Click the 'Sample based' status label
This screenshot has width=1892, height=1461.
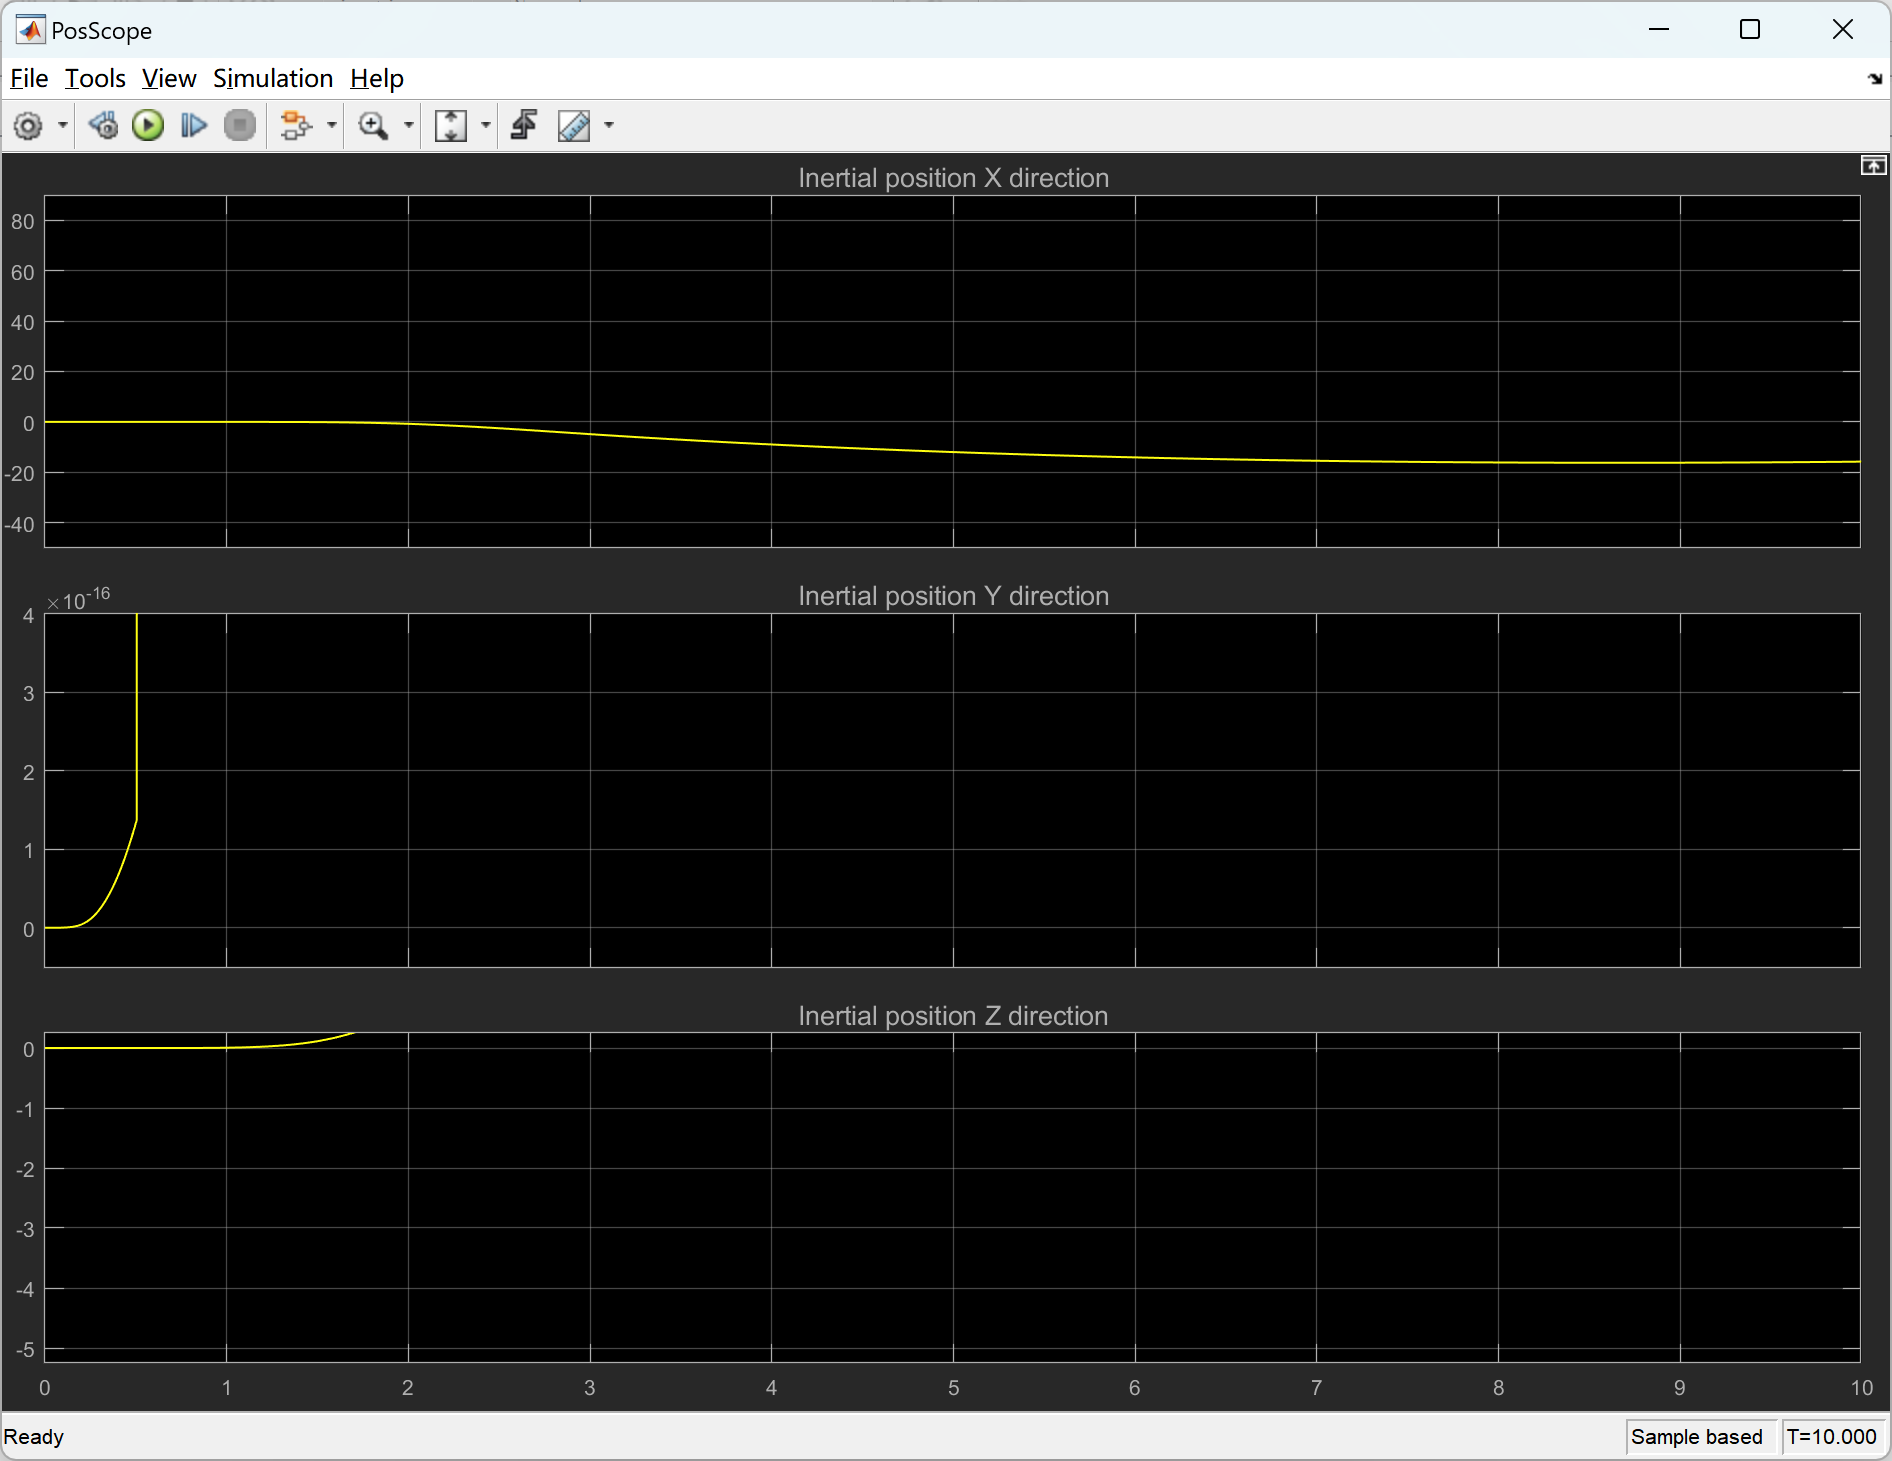(x=1697, y=1437)
